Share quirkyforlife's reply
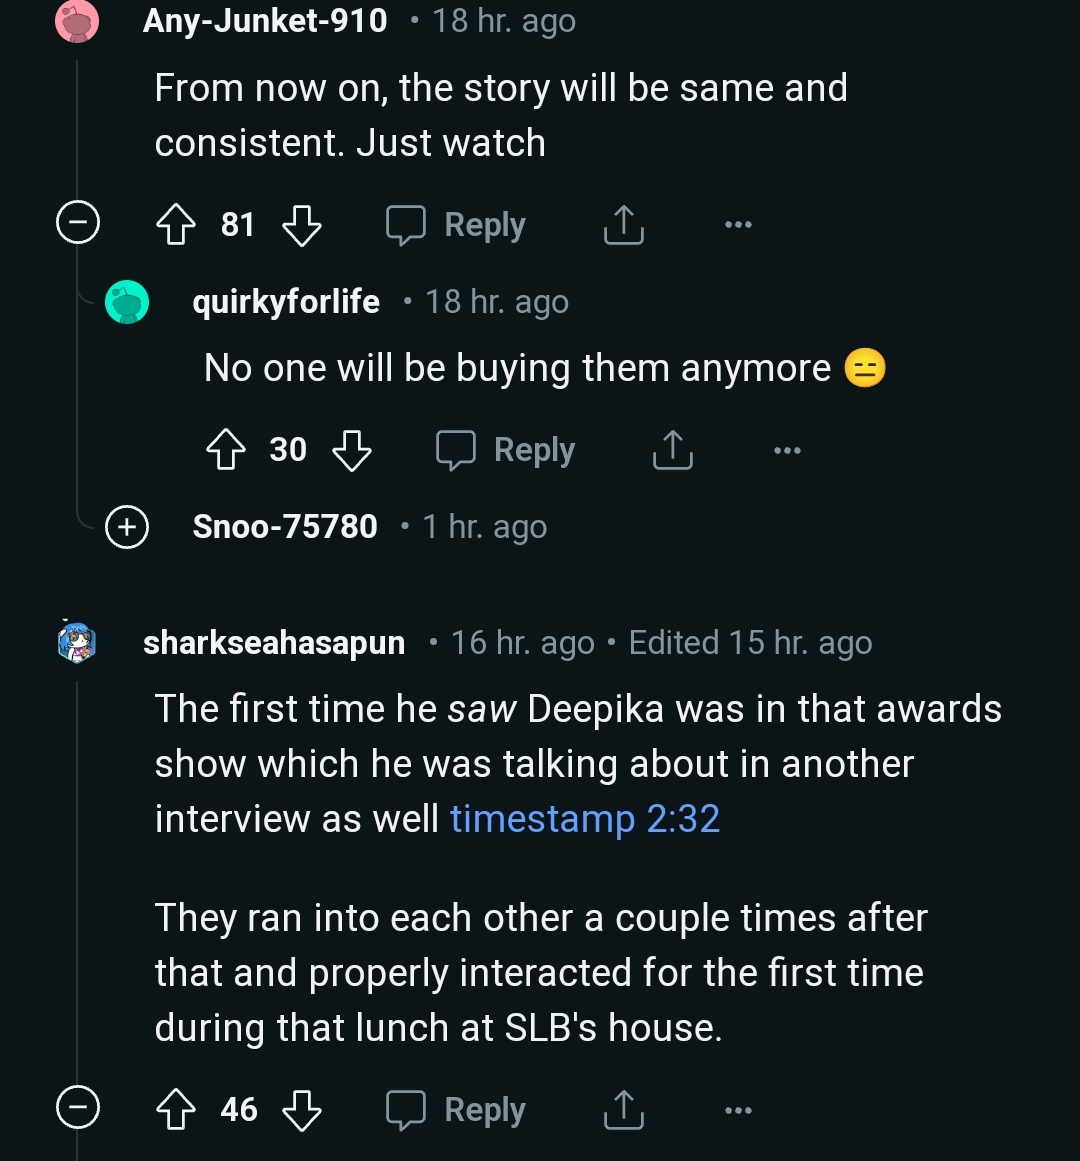Image resolution: width=1080 pixels, height=1161 pixels. click(x=672, y=450)
